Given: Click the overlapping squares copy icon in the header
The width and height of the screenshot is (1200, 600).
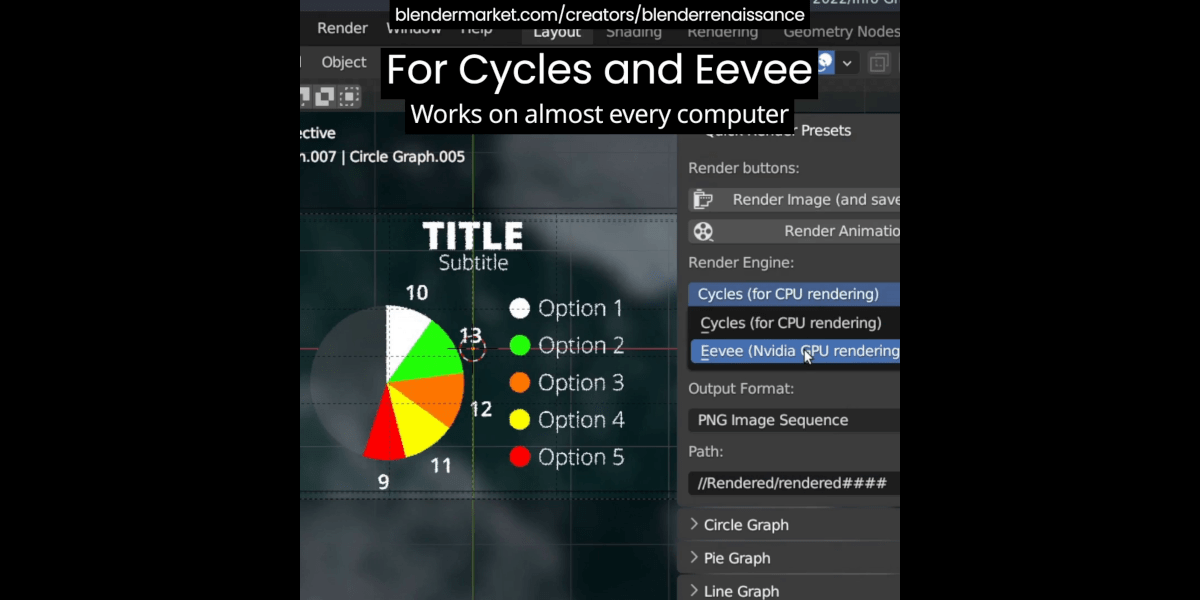Looking at the screenshot, I should tap(878, 62).
